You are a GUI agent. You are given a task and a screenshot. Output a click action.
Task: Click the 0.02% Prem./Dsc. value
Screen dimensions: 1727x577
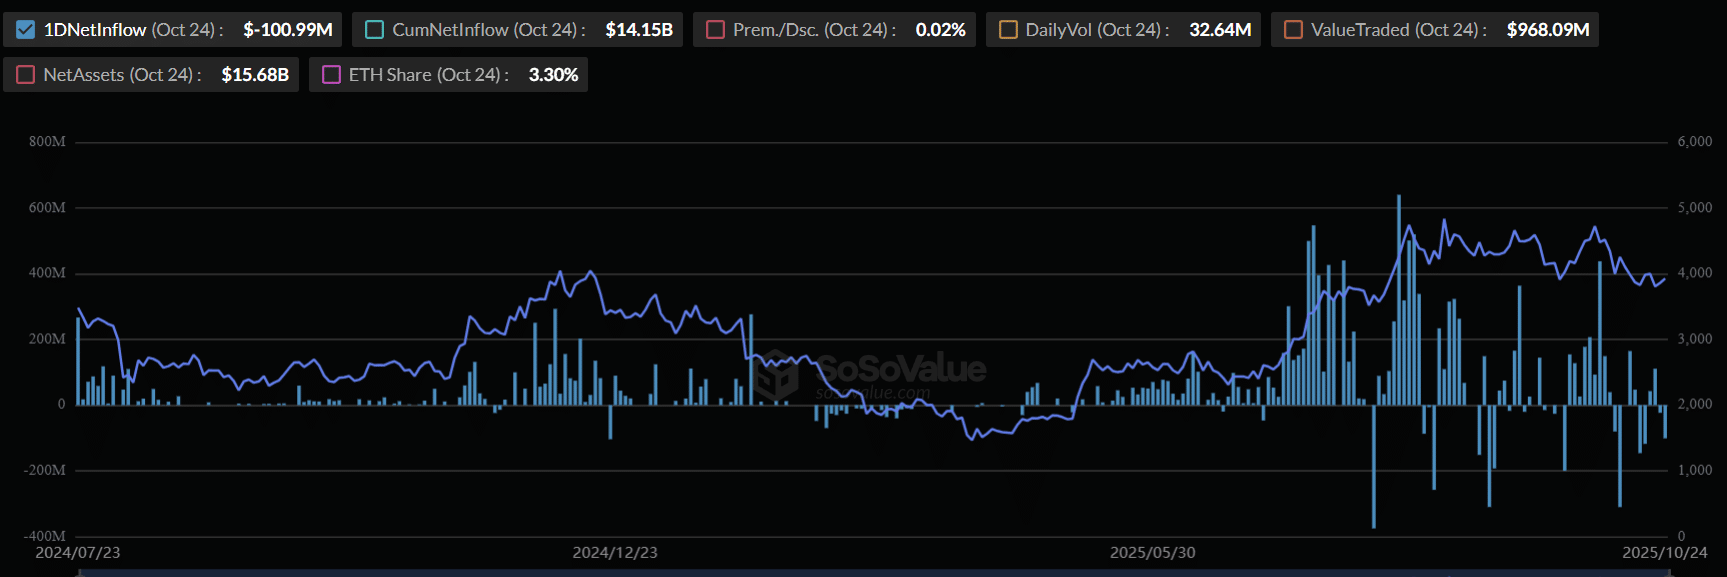[x=941, y=30]
